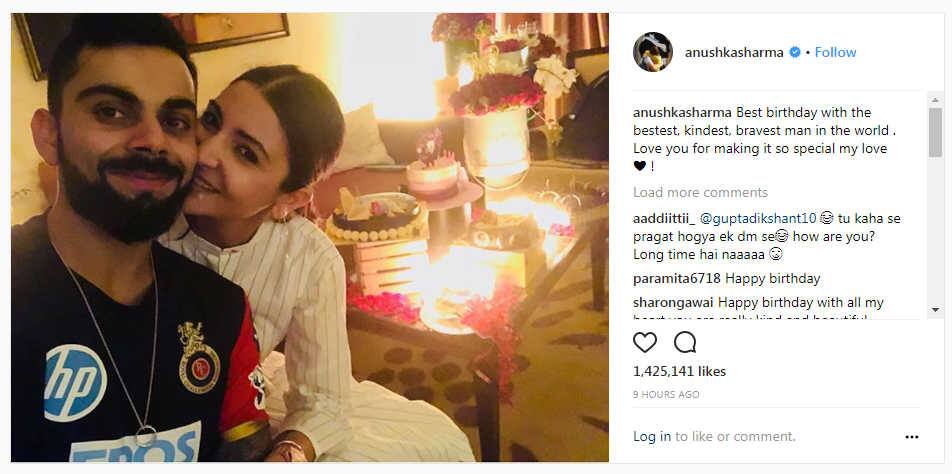Screen dimensions: 952x474
Task: Click the couple selfie photo
Action: [310, 237]
